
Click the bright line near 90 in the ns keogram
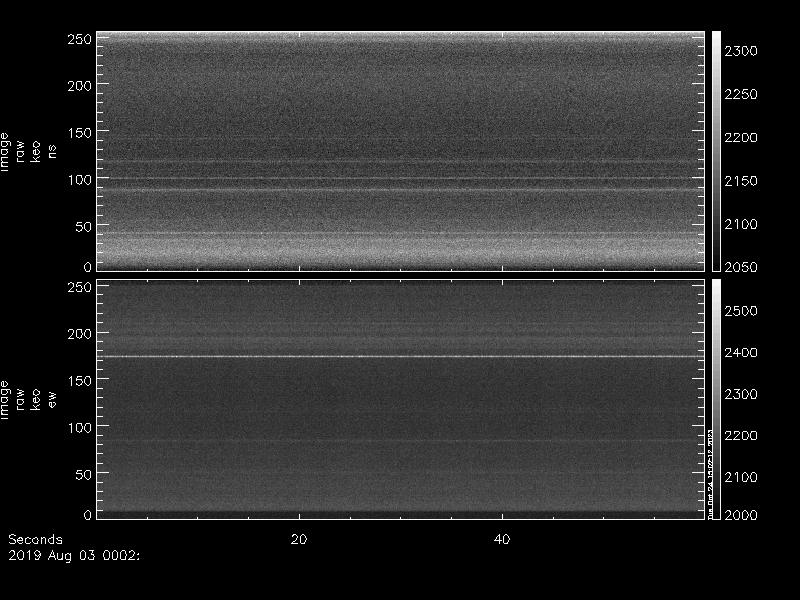[x=400, y=189]
